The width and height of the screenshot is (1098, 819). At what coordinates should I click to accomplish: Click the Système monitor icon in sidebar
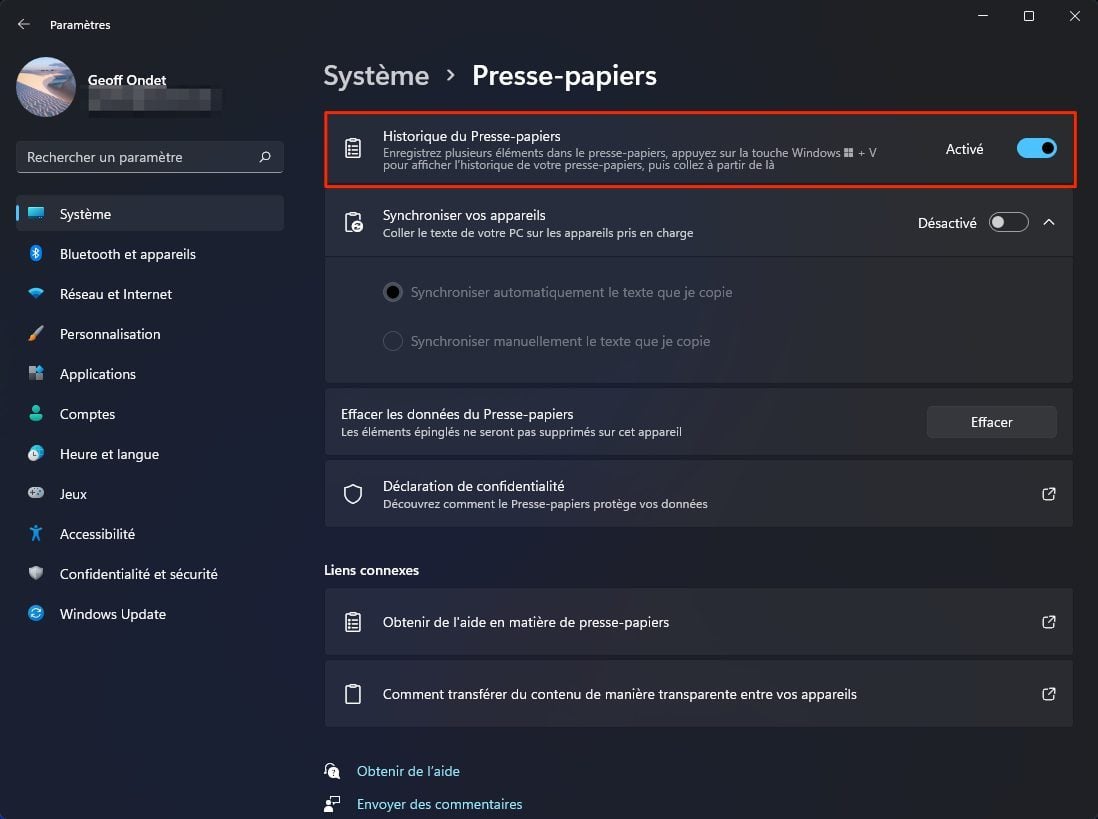(36, 213)
